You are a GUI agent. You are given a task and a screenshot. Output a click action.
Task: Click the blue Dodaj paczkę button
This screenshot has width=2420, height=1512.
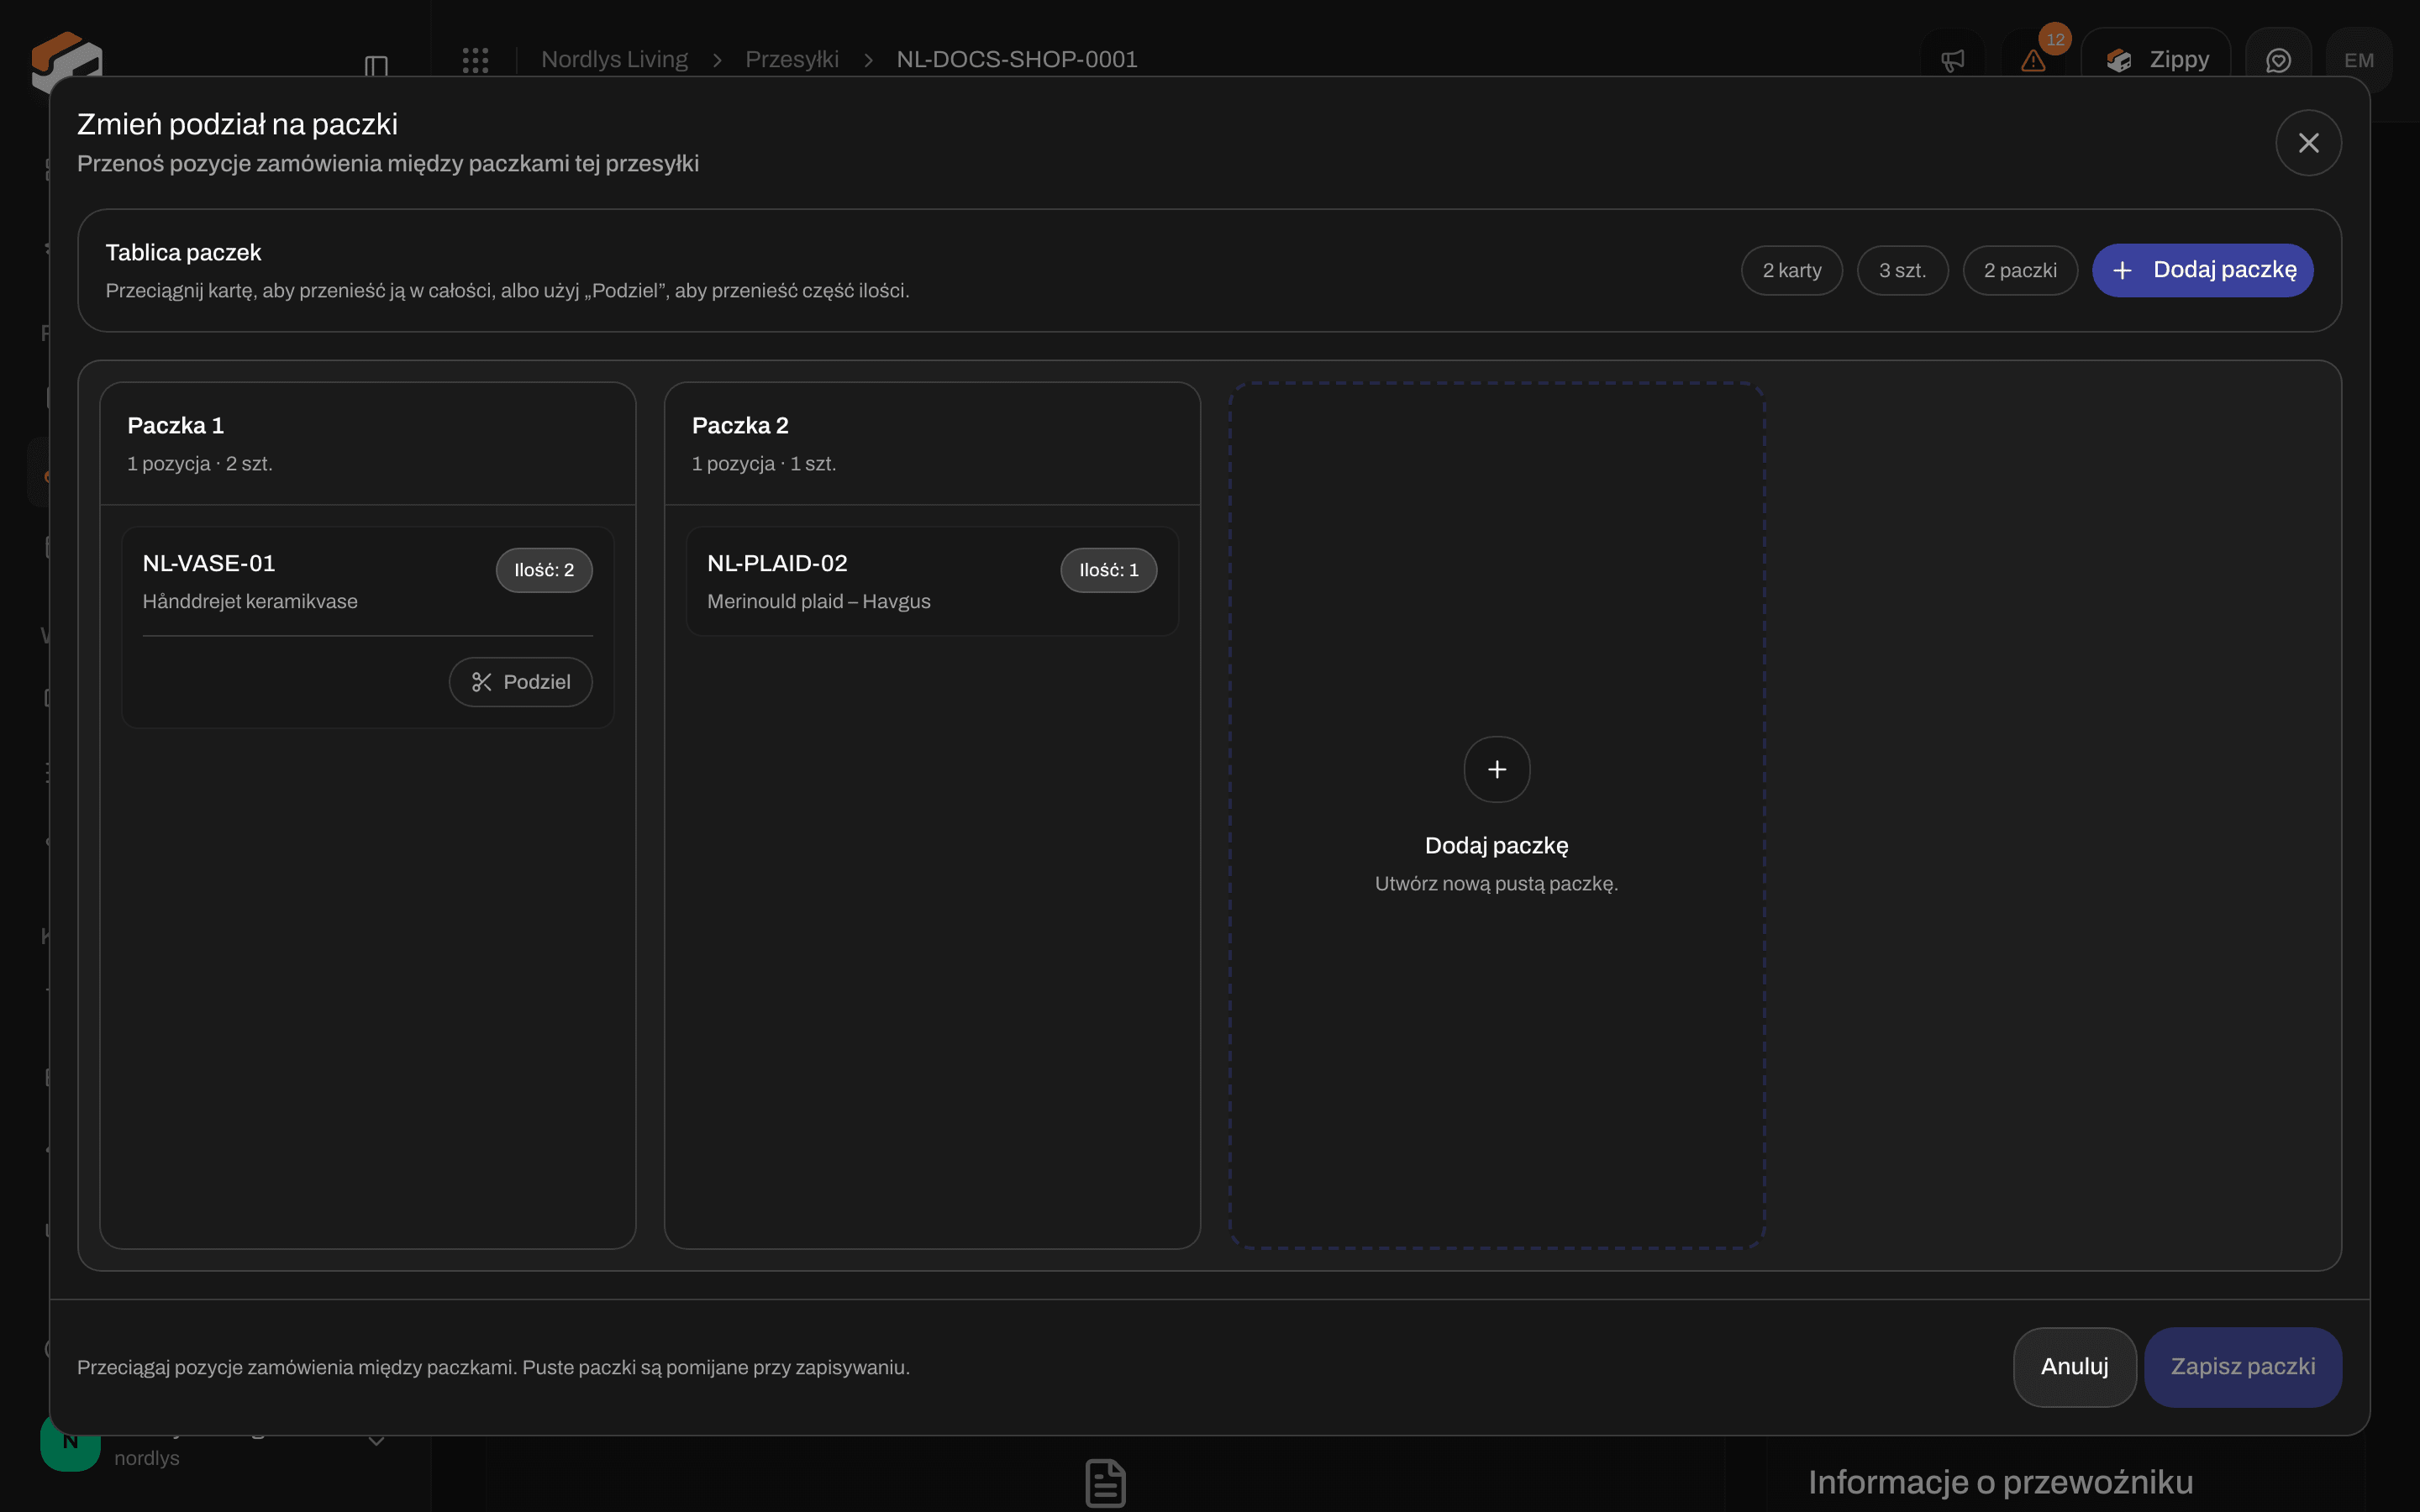(x=2202, y=270)
